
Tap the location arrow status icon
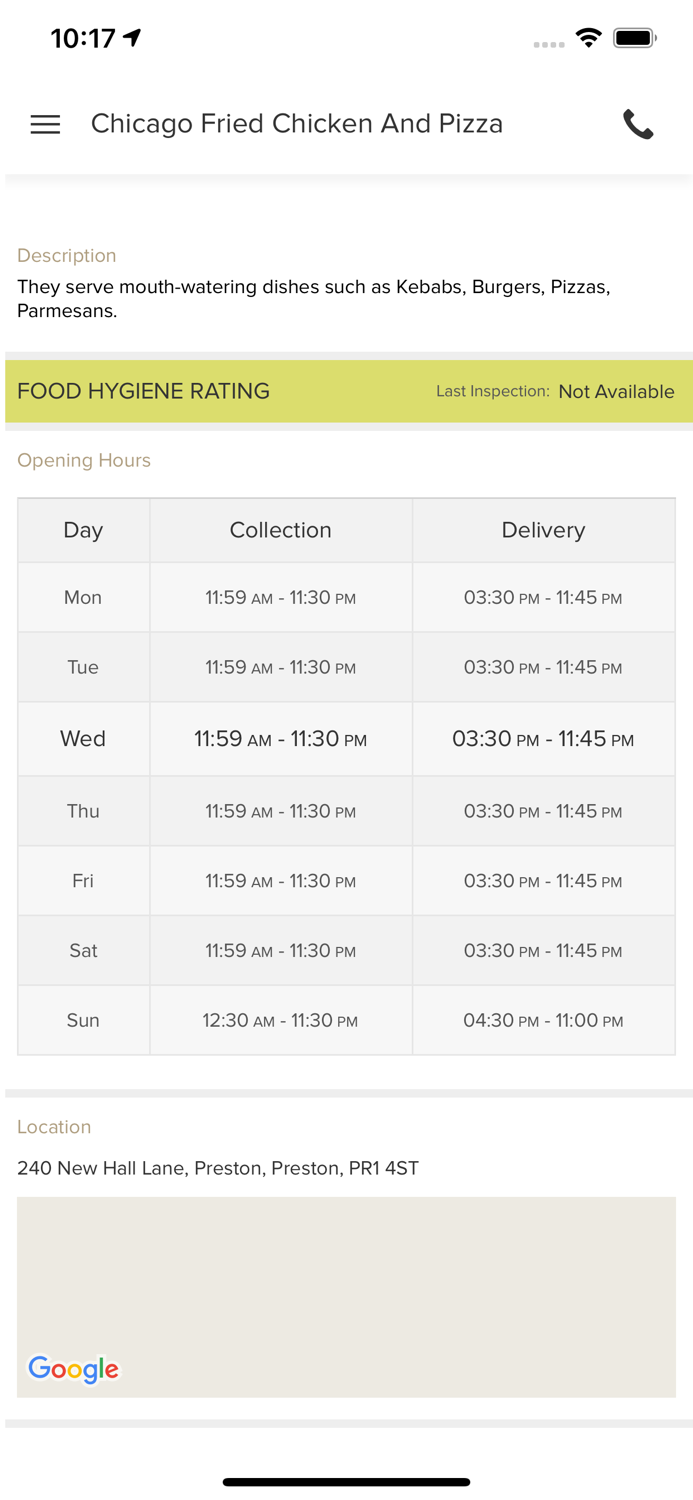tap(132, 38)
